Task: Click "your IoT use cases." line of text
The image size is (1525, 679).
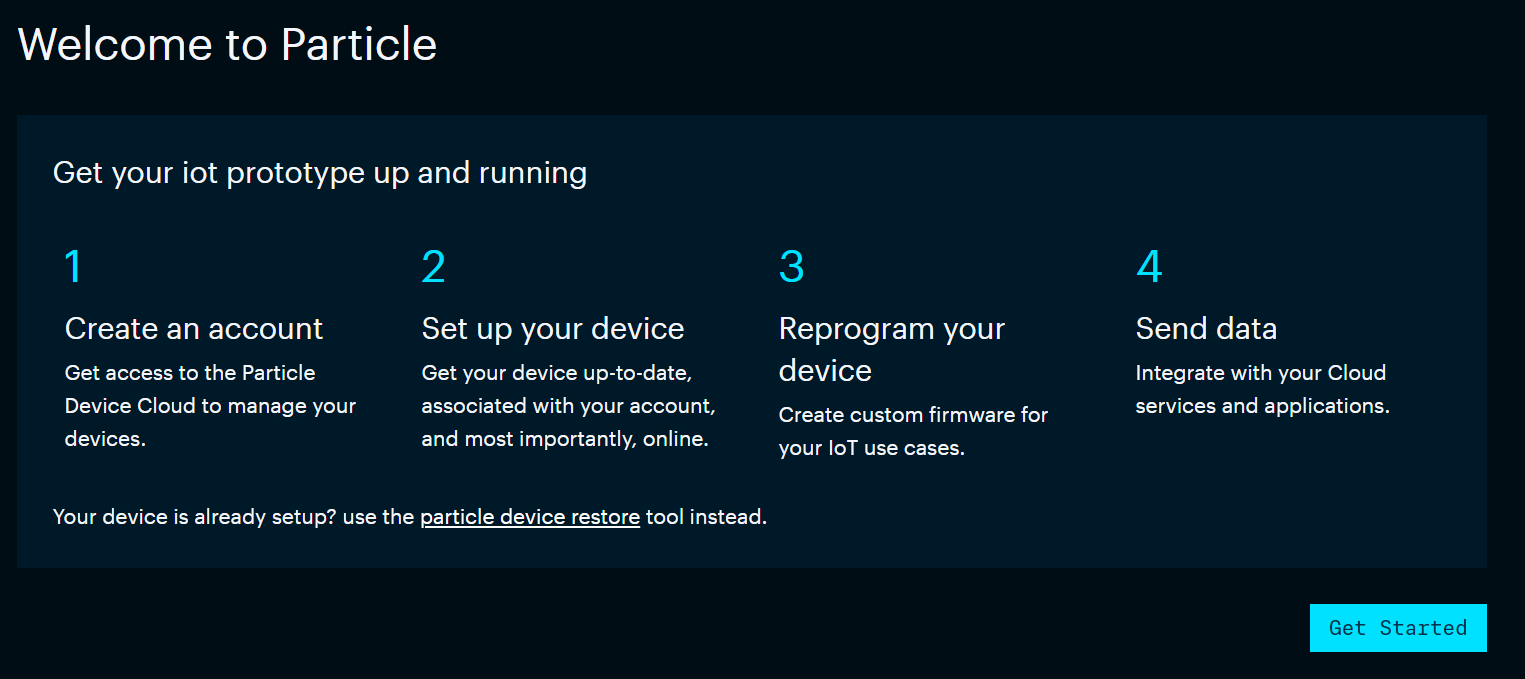Action: pyautogui.click(x=871, y=448)
